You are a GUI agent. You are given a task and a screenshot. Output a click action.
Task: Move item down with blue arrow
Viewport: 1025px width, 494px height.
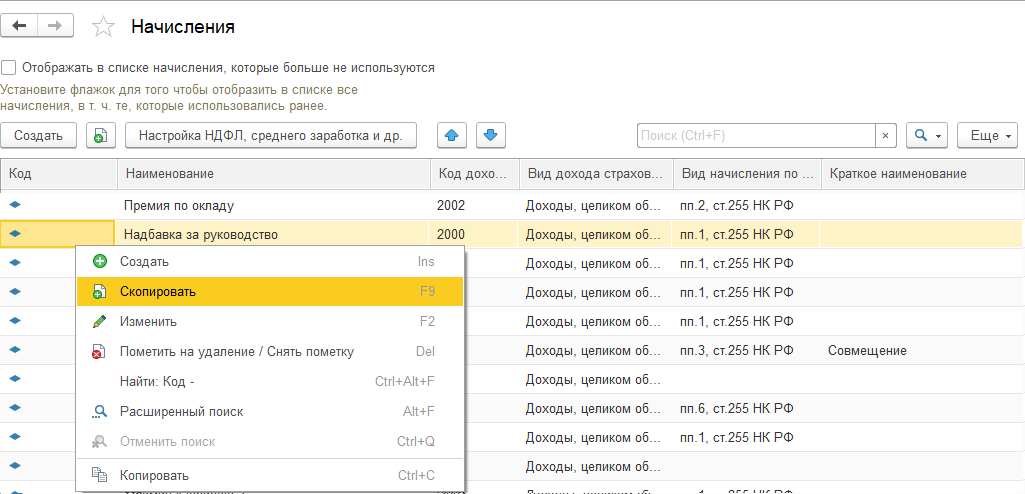click(x=491, y=135)
